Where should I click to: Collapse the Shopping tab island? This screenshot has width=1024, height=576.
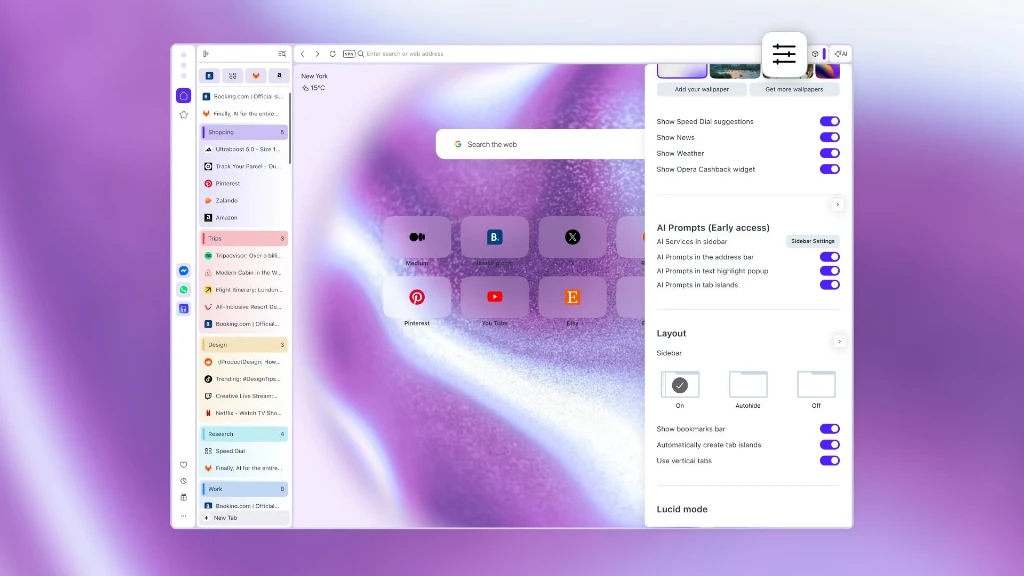[x=244, y=132]
